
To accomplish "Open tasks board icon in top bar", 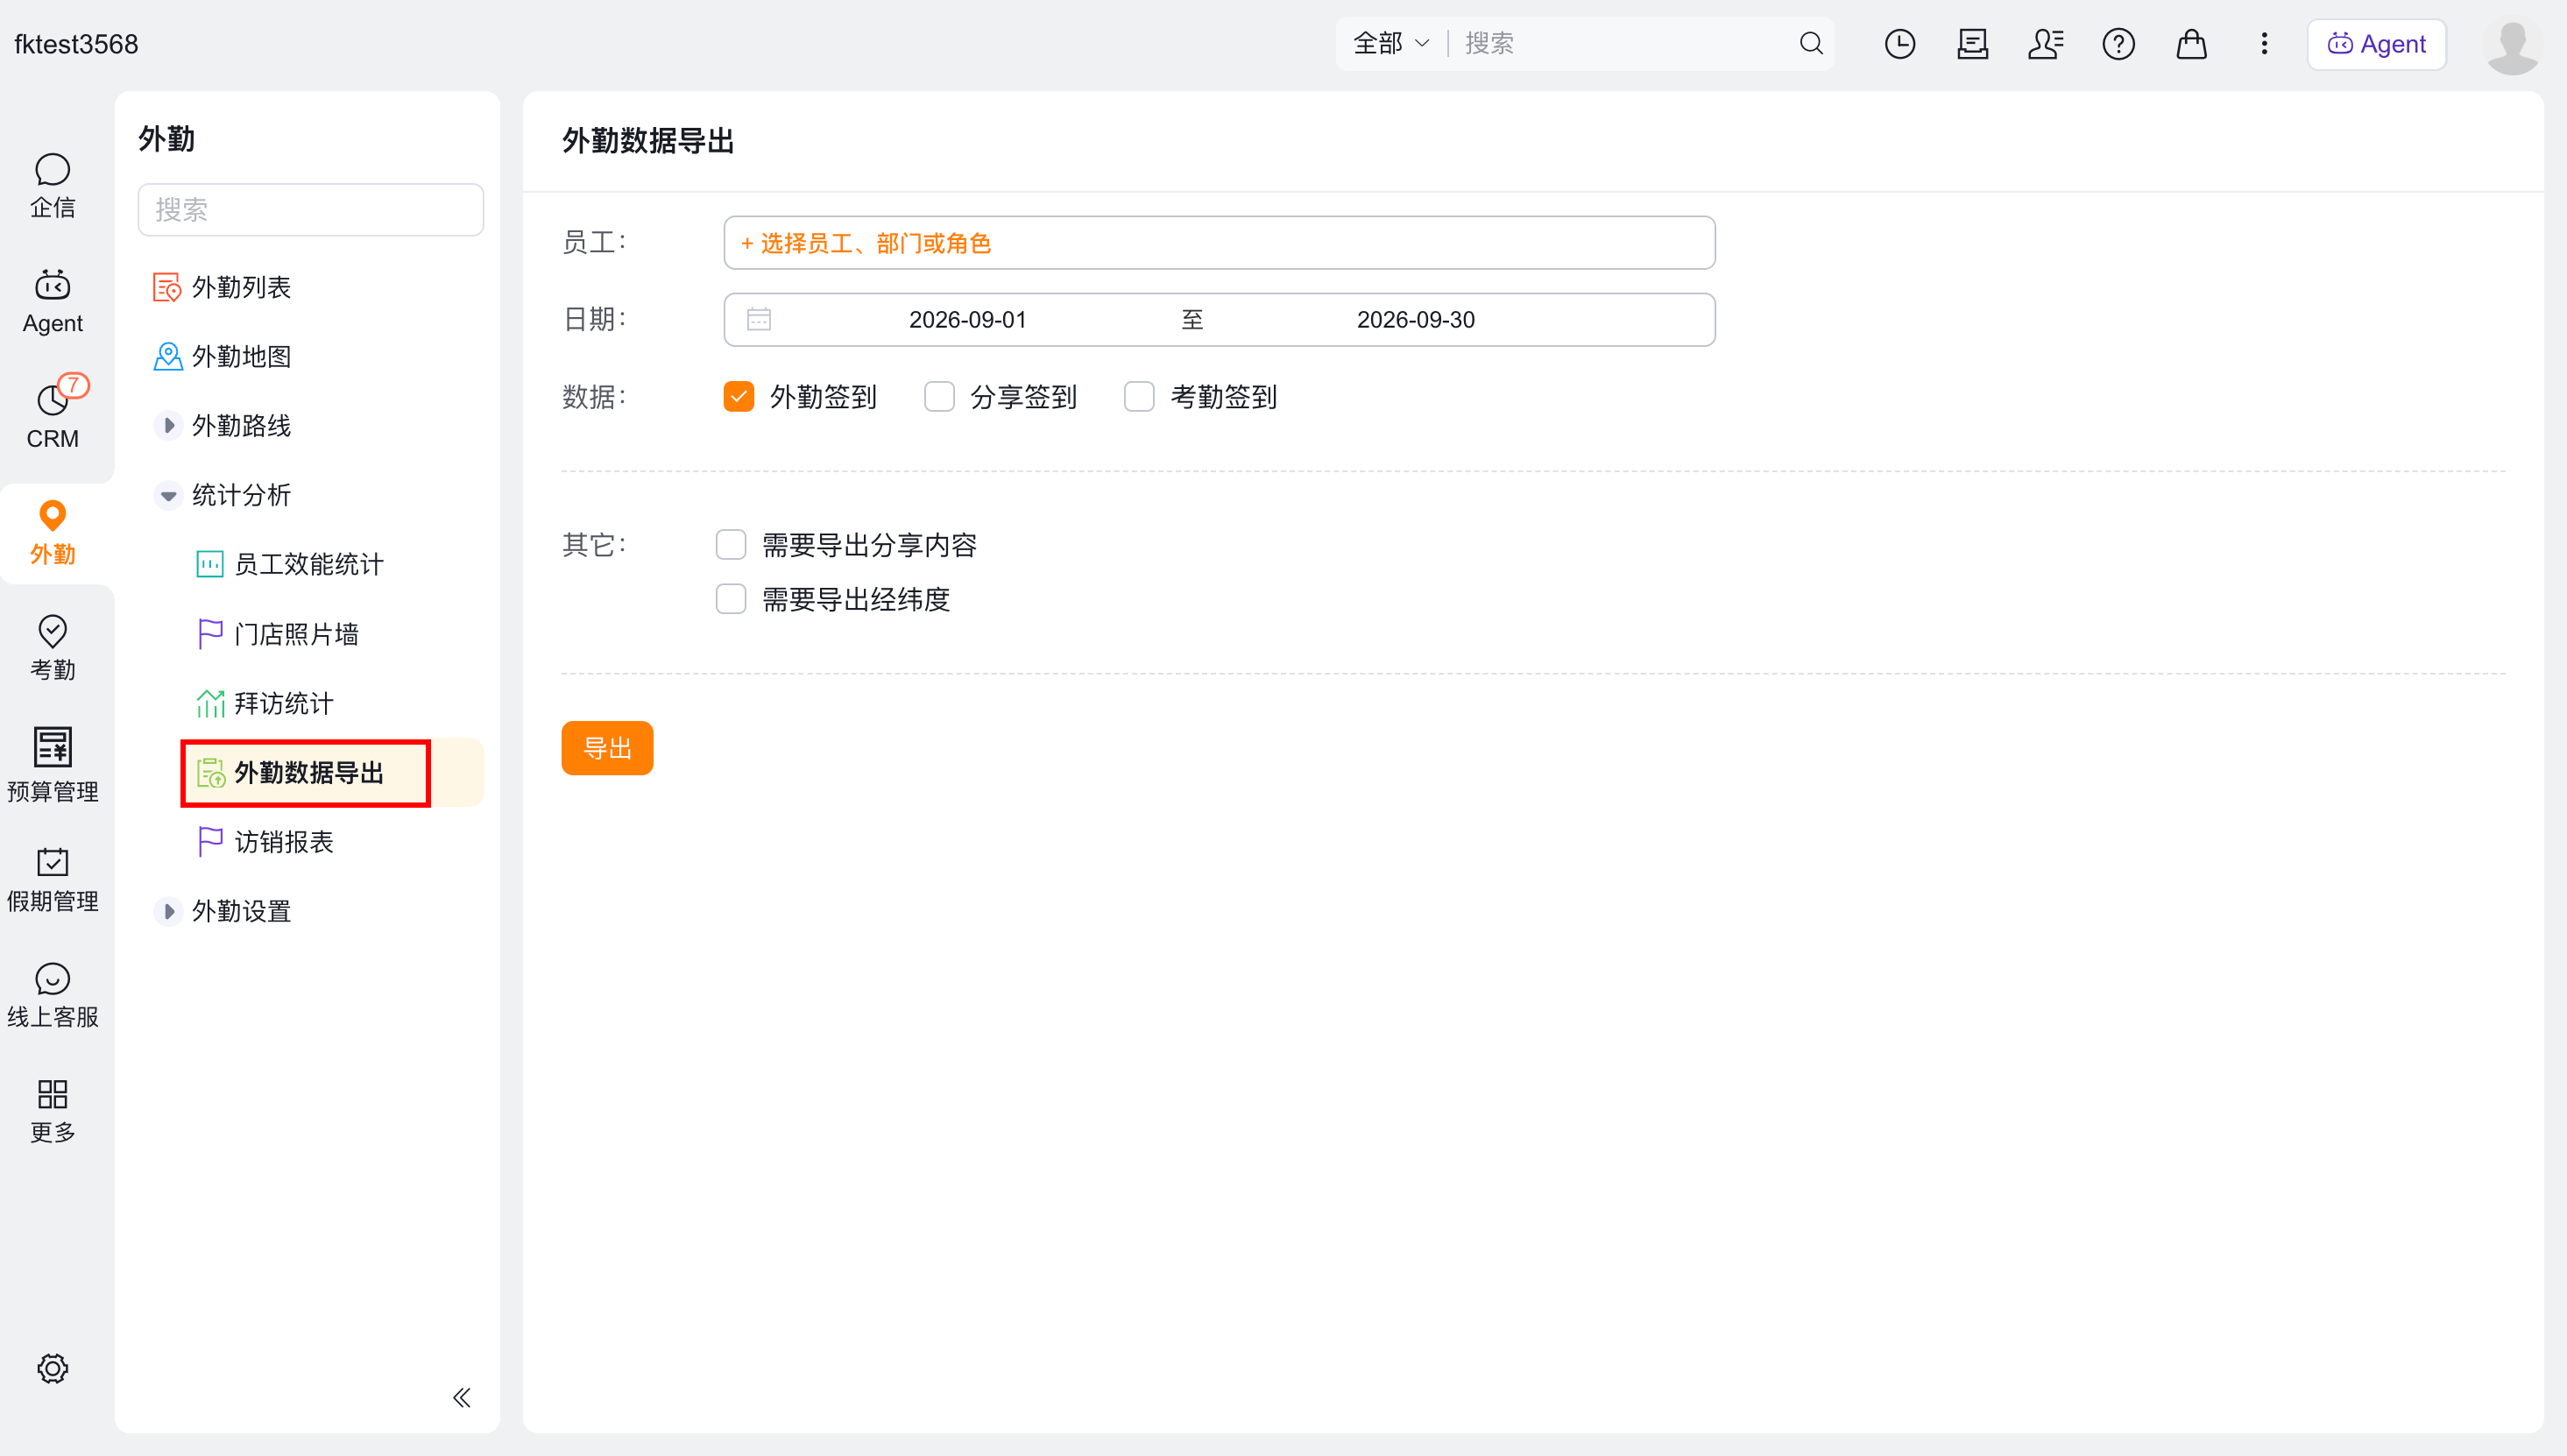I will [x=1973, y=43].
